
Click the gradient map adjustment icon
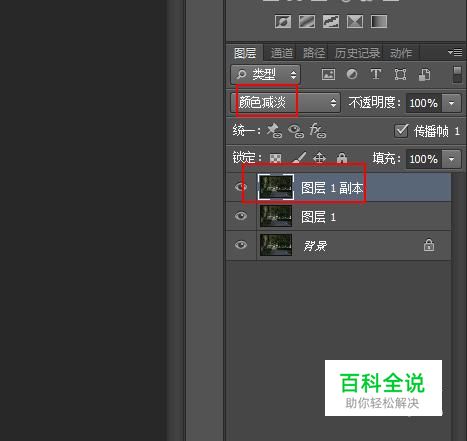tap(379, 22)
